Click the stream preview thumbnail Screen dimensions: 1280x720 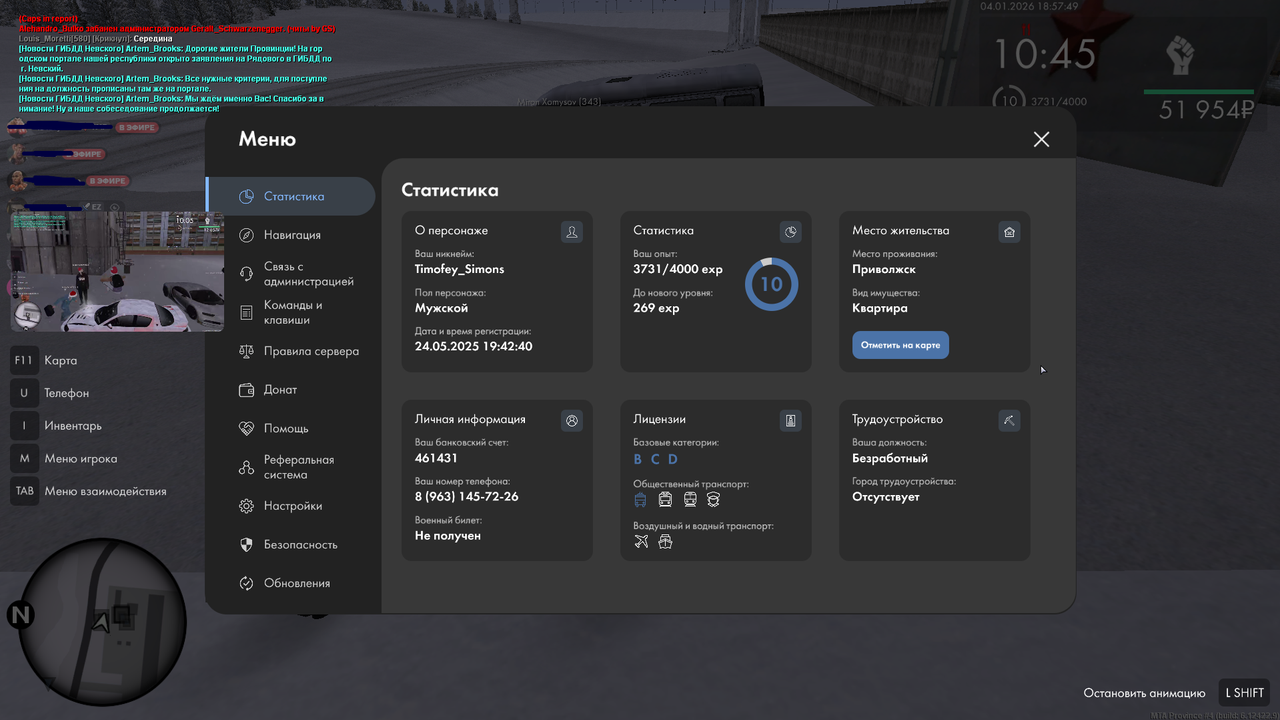117,271
